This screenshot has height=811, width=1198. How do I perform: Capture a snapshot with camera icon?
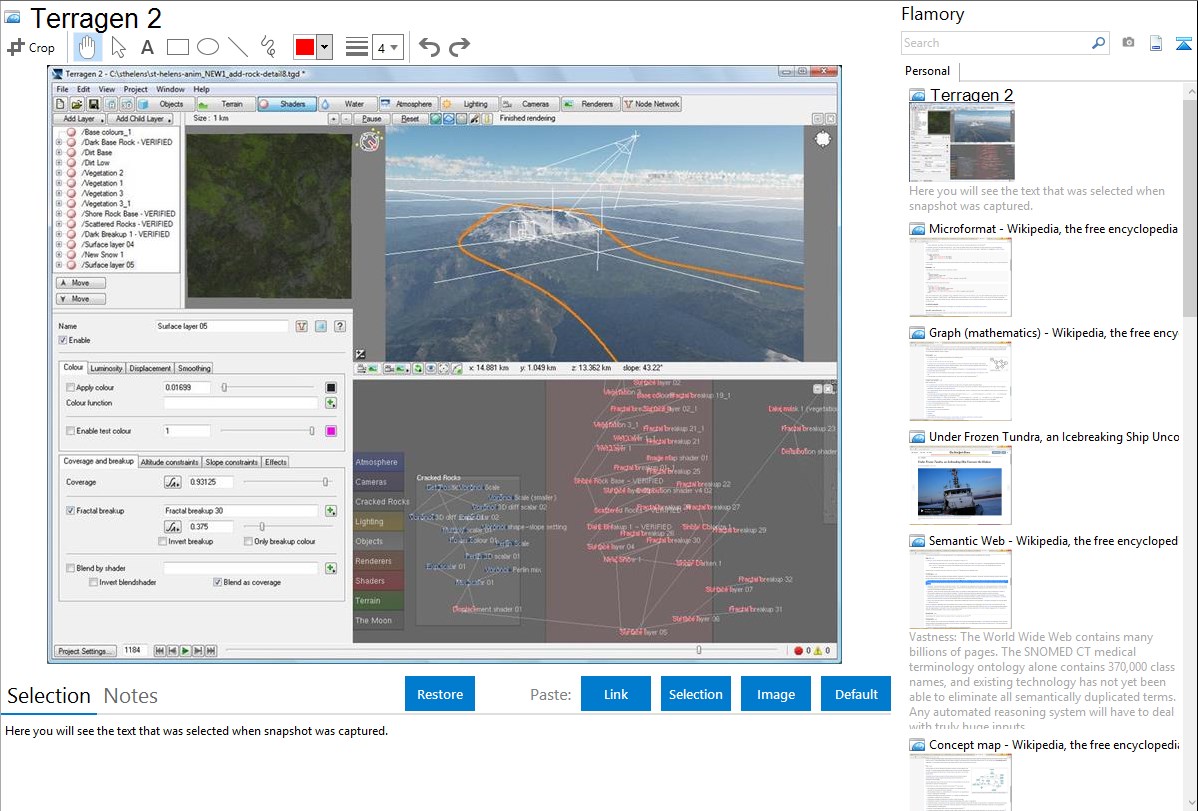click(1128, 43)
